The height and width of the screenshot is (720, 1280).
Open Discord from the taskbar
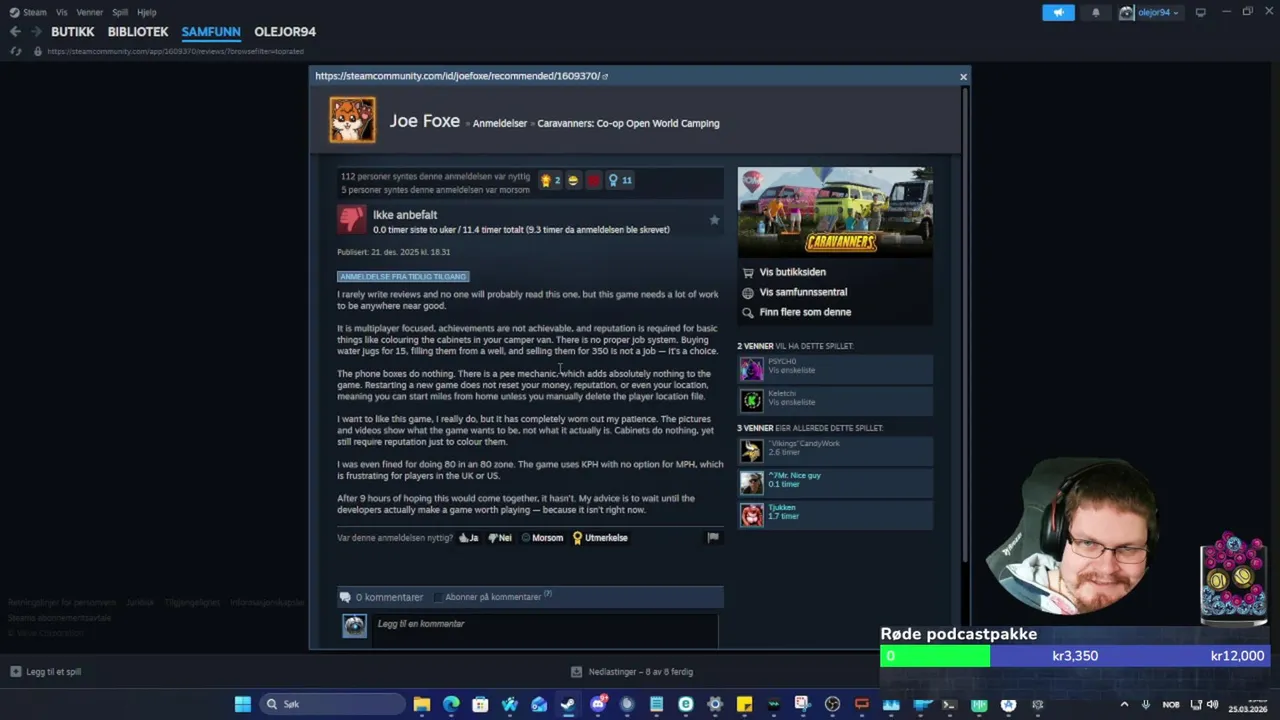click(598, 704)
